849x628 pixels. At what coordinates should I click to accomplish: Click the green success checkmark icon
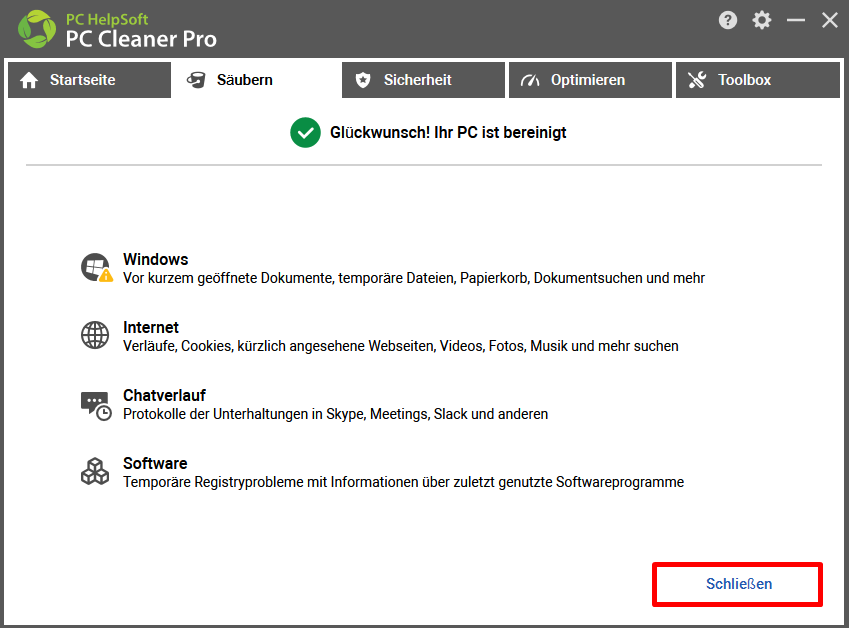pos(305,133)
